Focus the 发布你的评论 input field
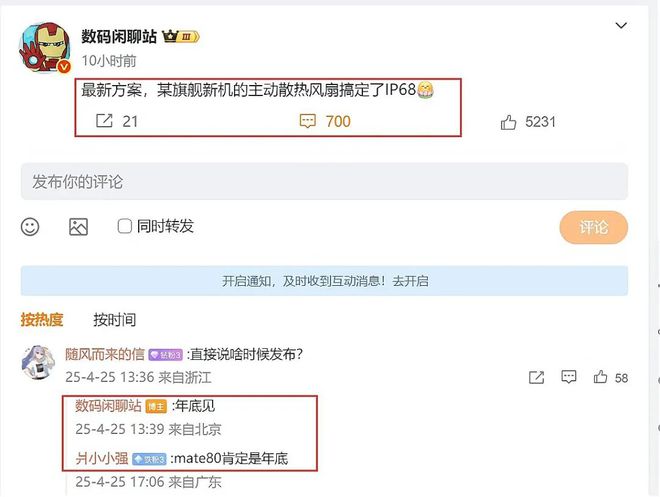 [324, 182]
